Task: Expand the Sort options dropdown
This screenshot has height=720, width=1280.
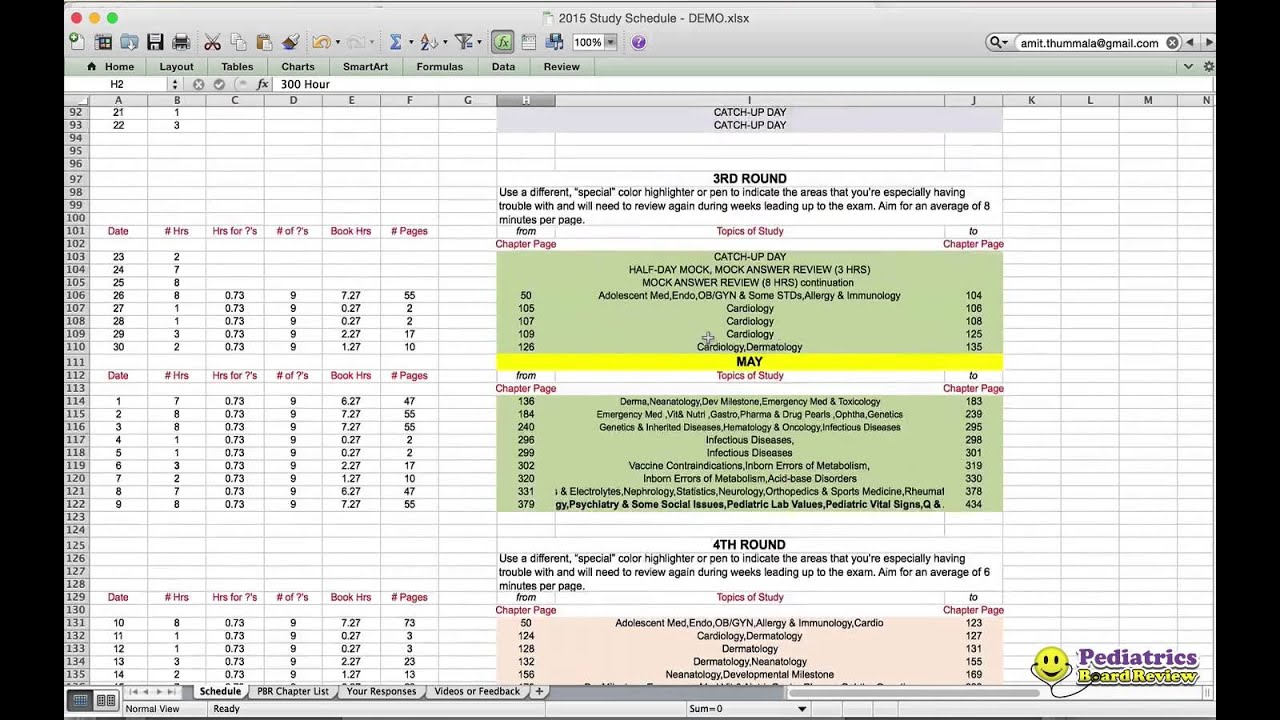Action: point(444,43)
